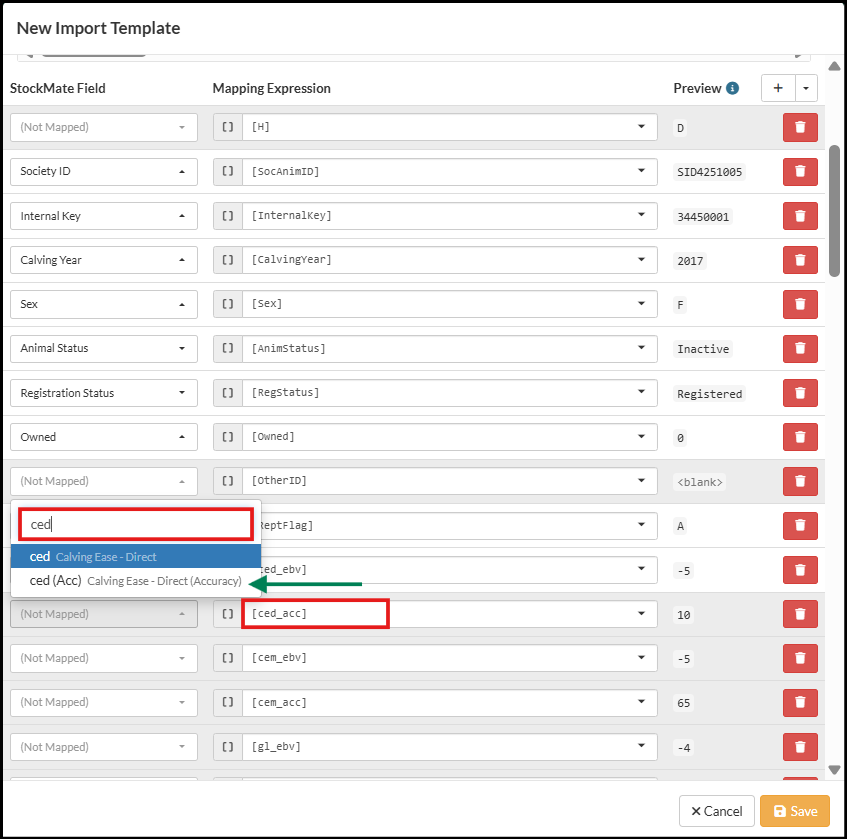847x839 pixels.
Task: Delete the [gl_ebv] mapping row
Action: tap(799, 747)
